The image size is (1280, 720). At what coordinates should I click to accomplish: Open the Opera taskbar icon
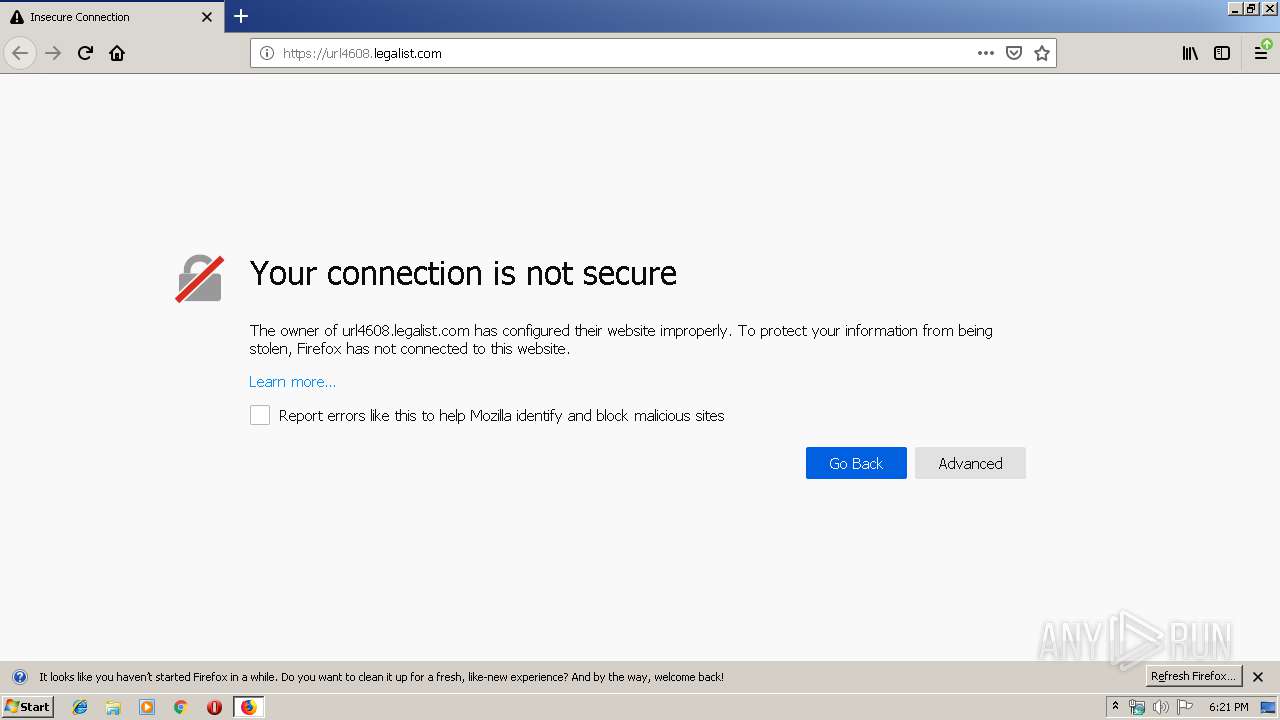[214, 707]
